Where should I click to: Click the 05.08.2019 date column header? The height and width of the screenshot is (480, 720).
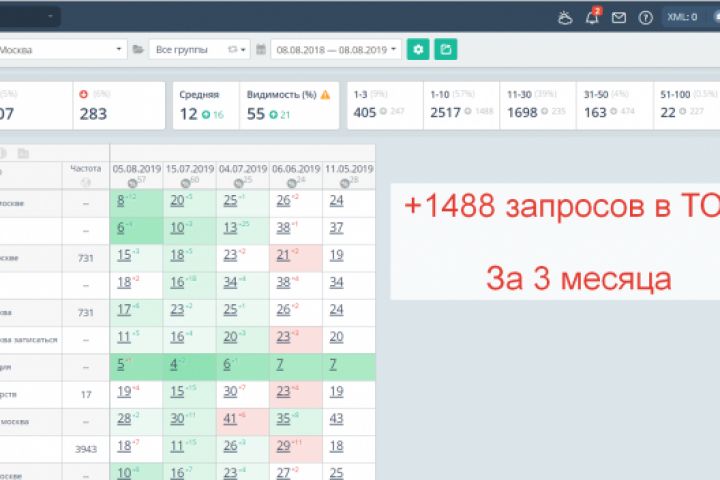pyautogui.click(x=136, y=169)
